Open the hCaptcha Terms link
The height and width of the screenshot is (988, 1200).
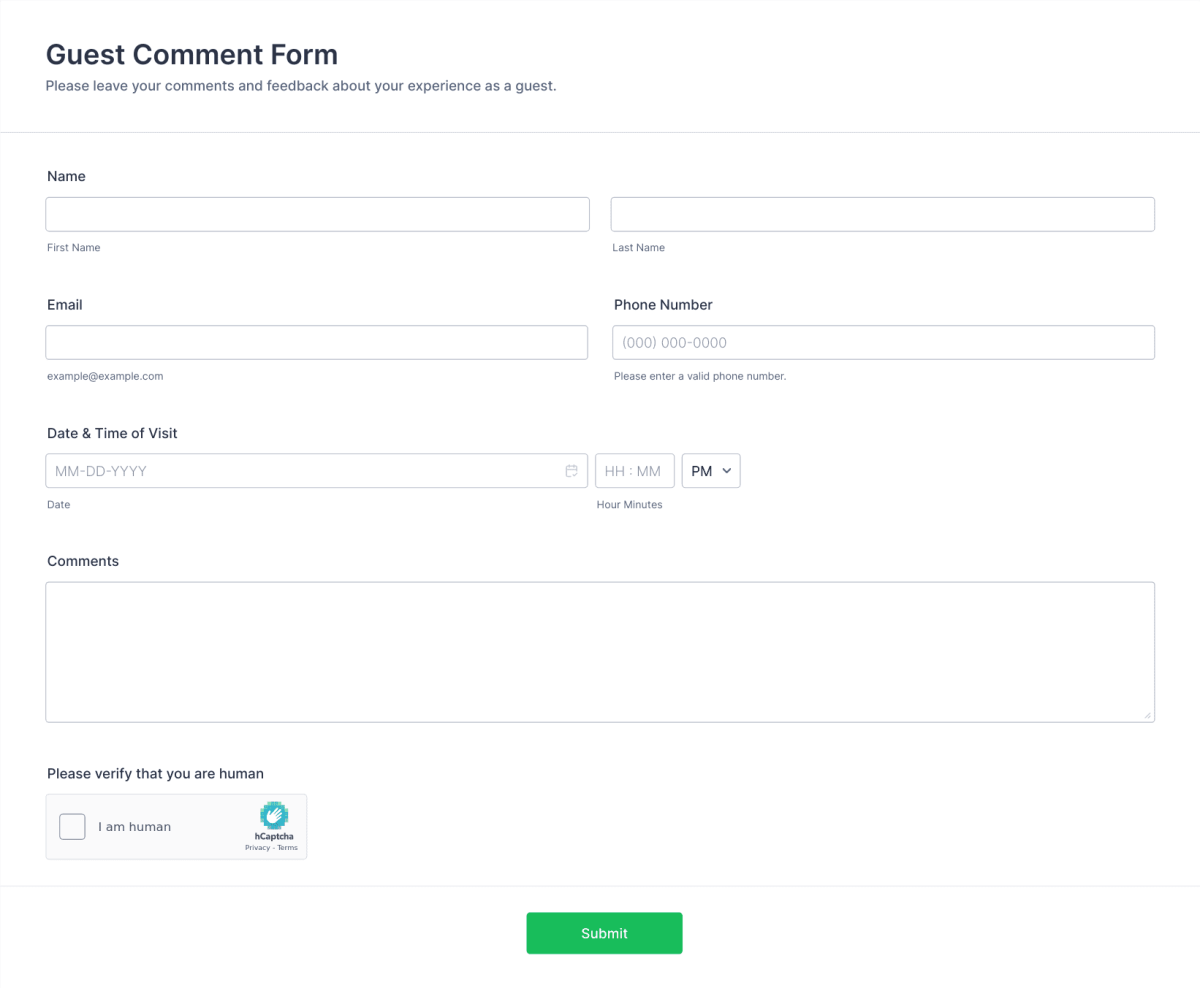tap(287, 847)
